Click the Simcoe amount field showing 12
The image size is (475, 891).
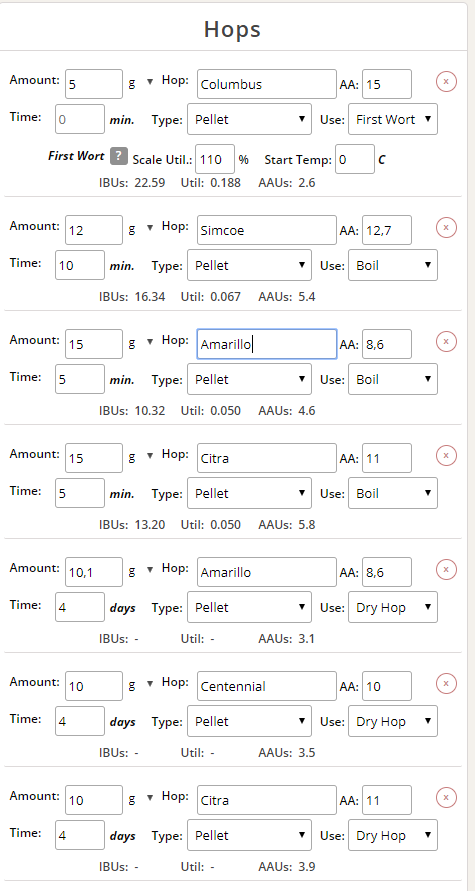pyautogui.click(x=94, y=230)
